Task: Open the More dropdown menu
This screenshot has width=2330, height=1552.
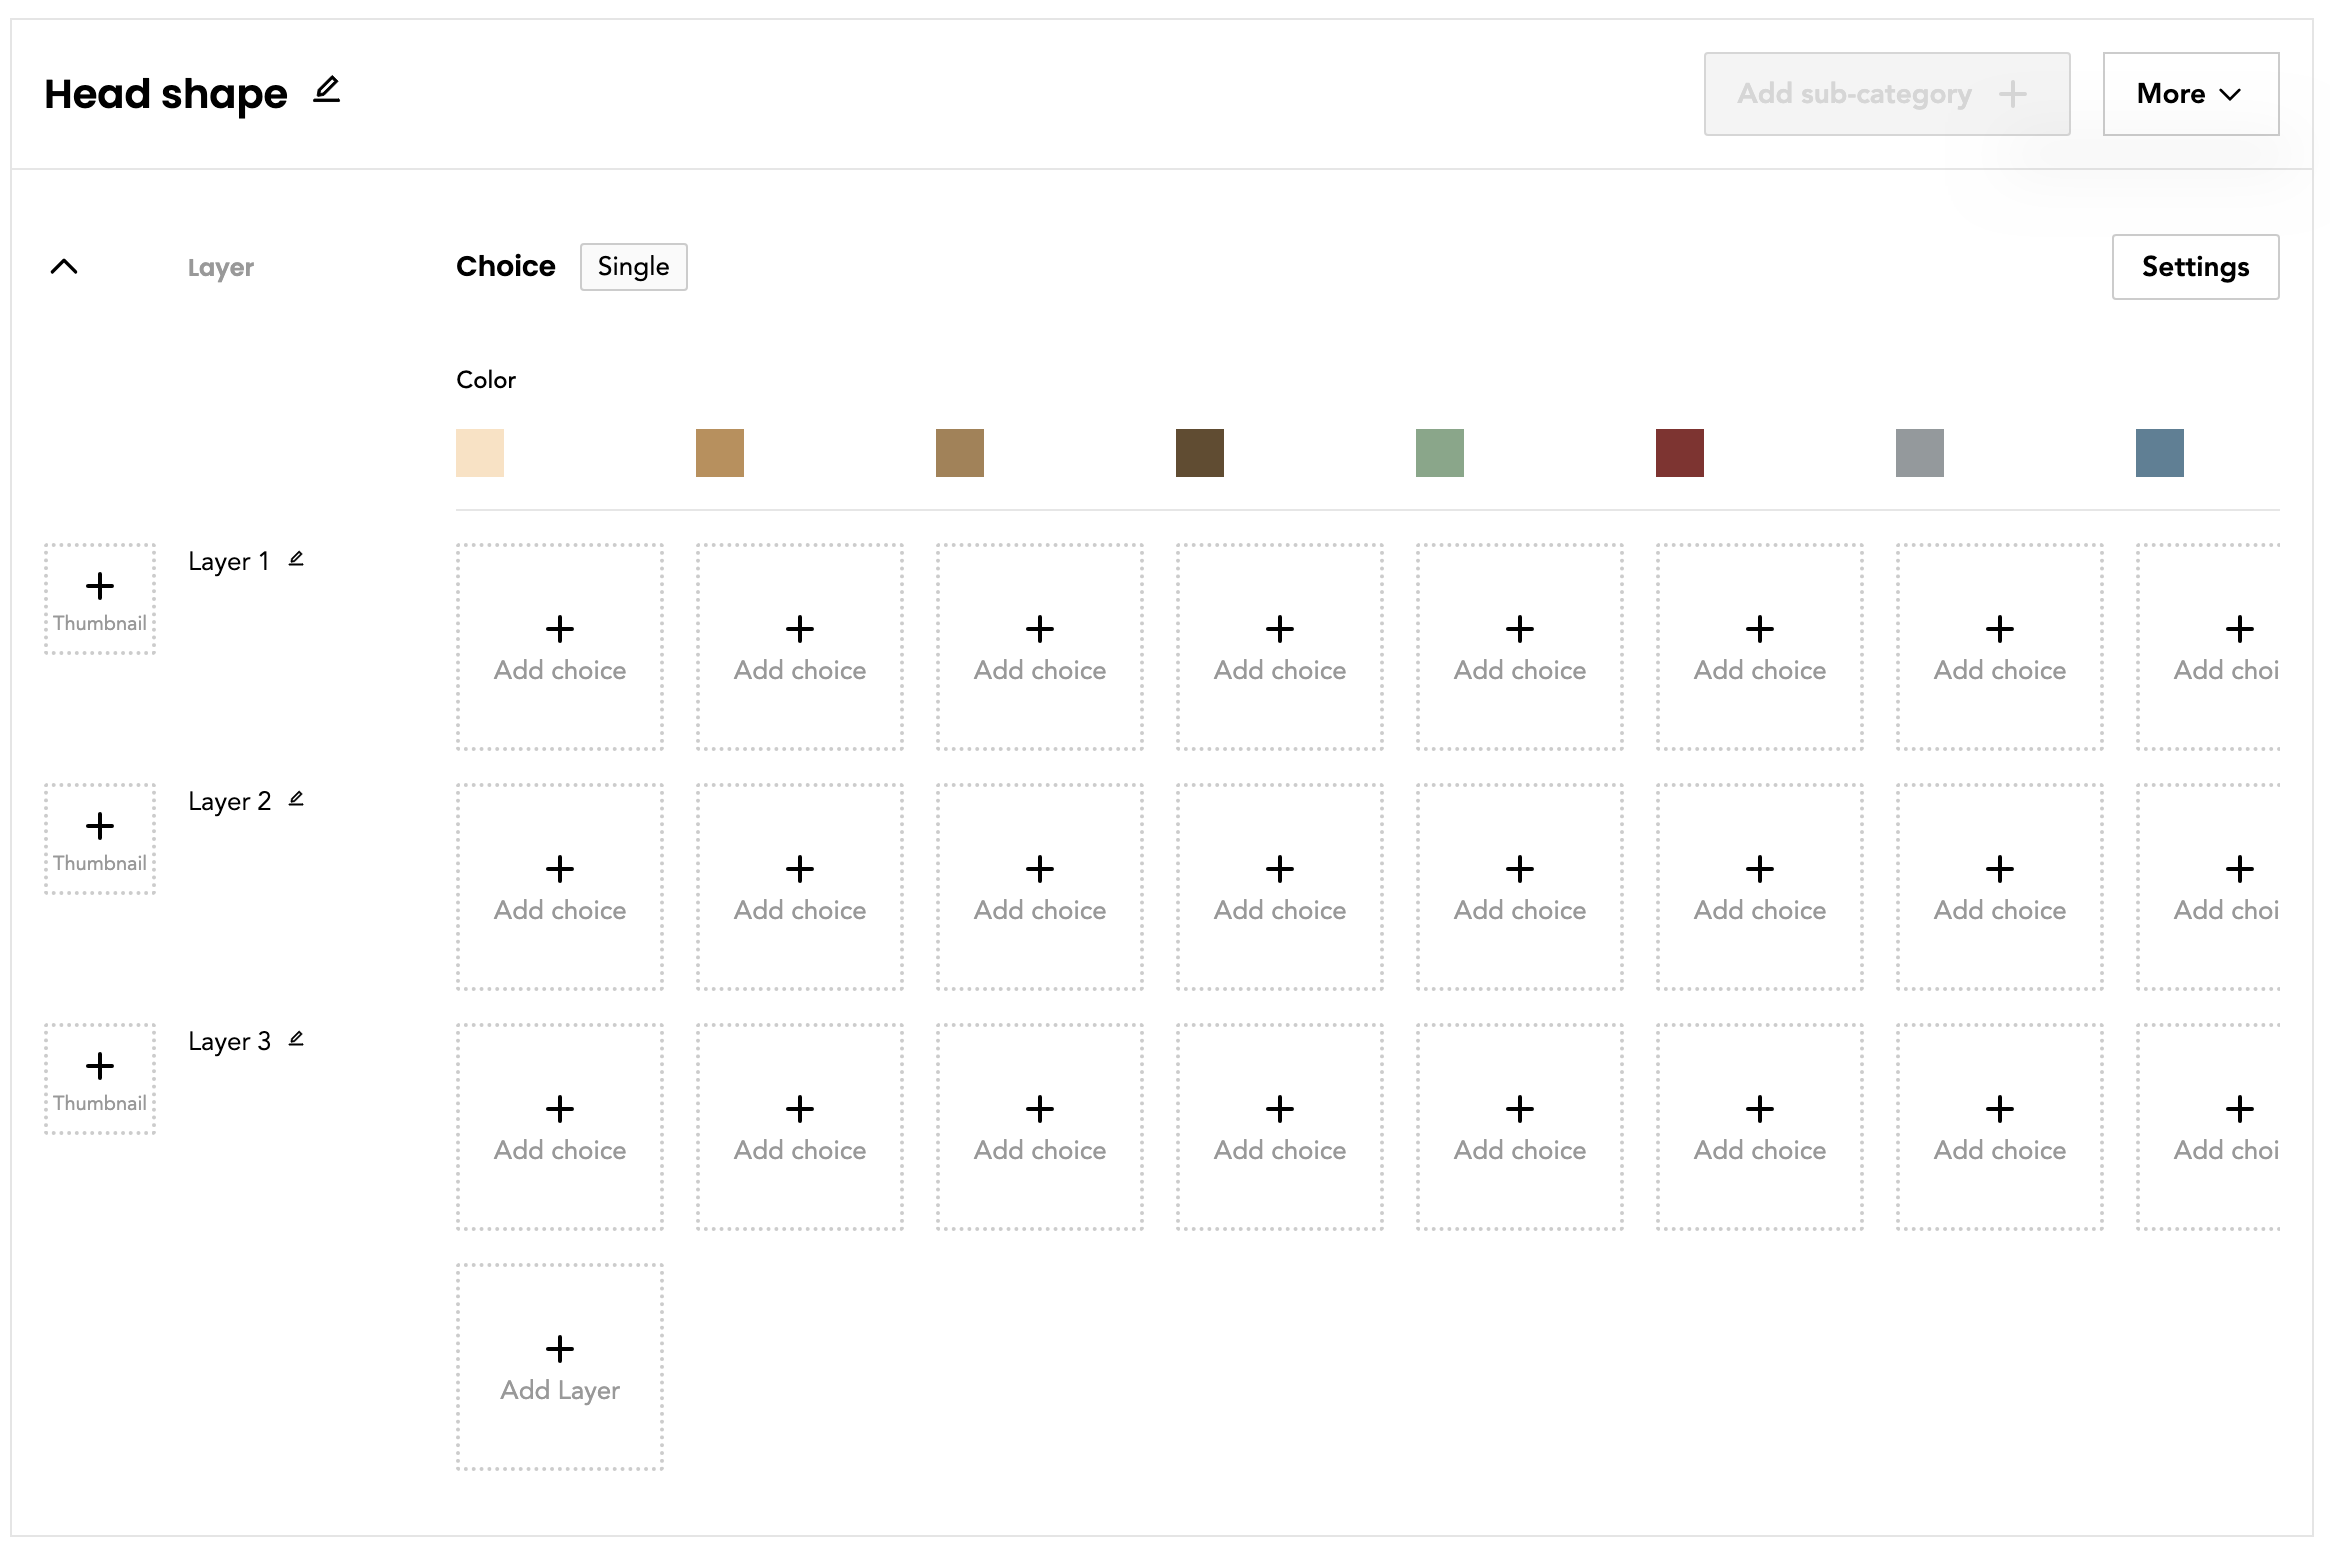Action: coord(2190,94)
